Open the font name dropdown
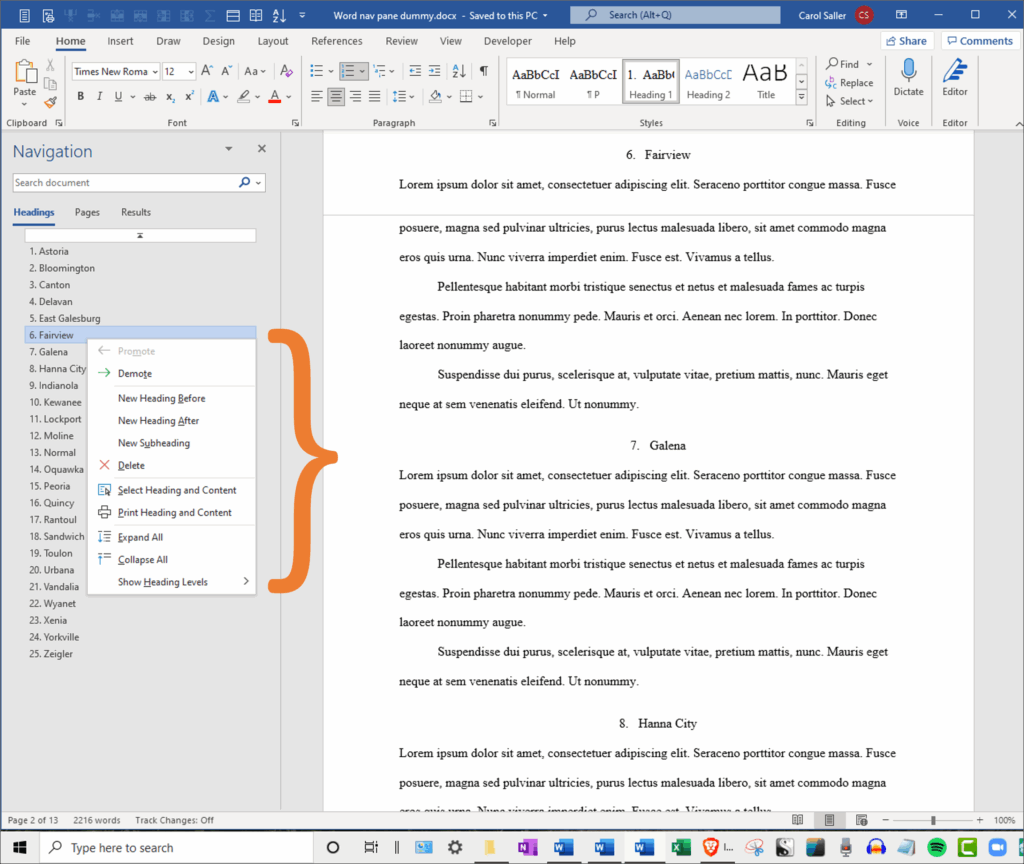Viewport: 1024px width, 864px height. pyautogui.click(x=154, y=72)
